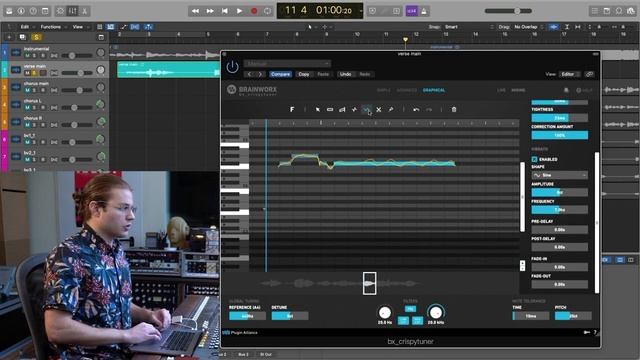
Task: Go to next preset arrow
Action: click(260, 74)
